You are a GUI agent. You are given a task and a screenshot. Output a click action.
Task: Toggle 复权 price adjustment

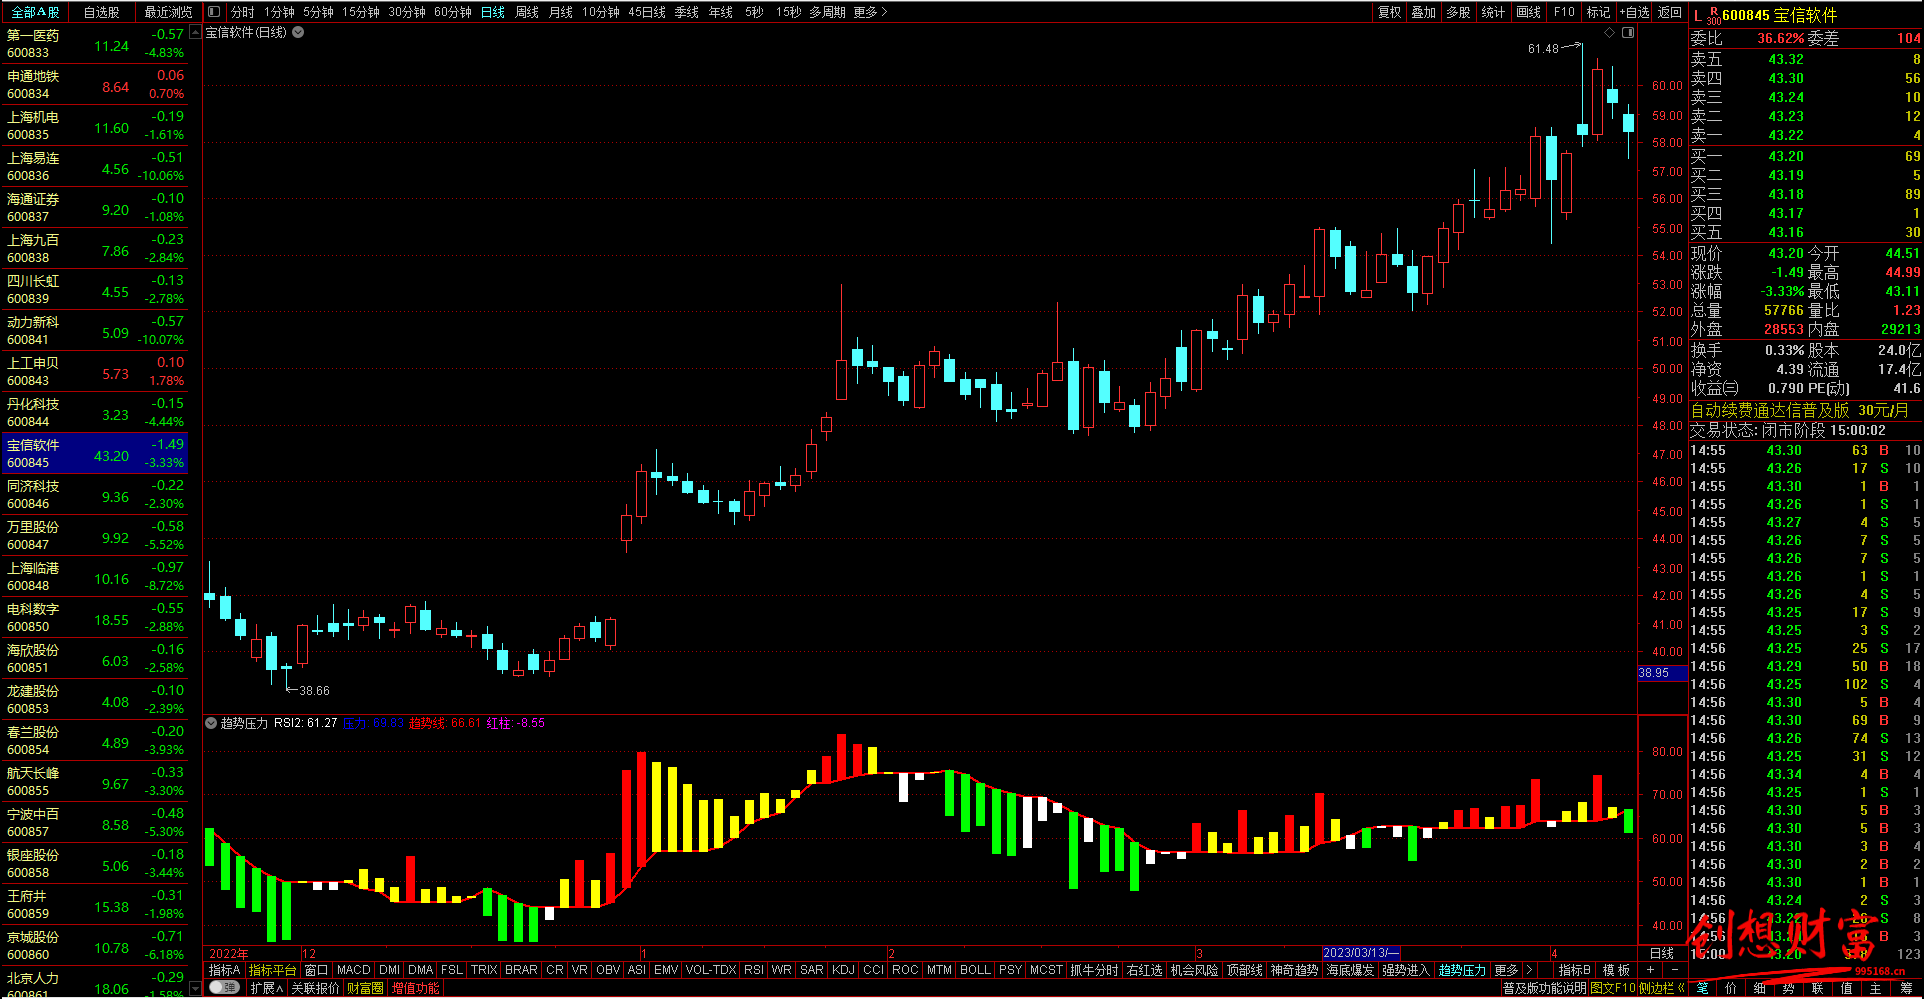1390,12
